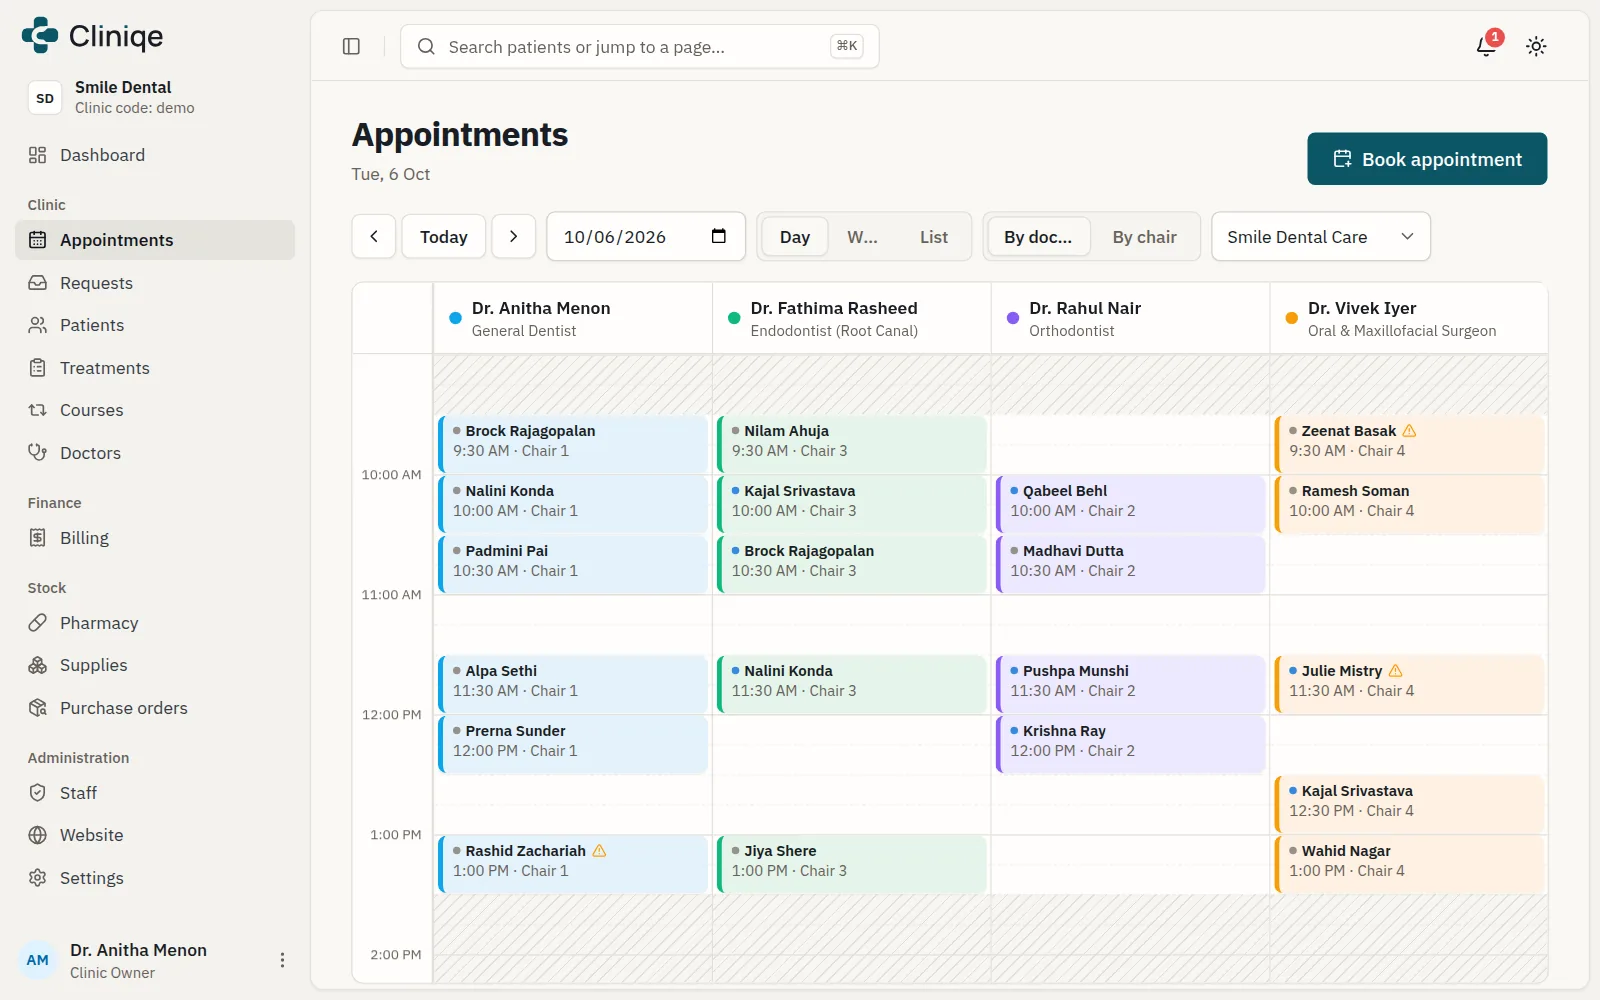Image resolution: width=1600 pixels, height=1000 pixels.
Task: Open Purchase orders page
Action: pos(155,708)
